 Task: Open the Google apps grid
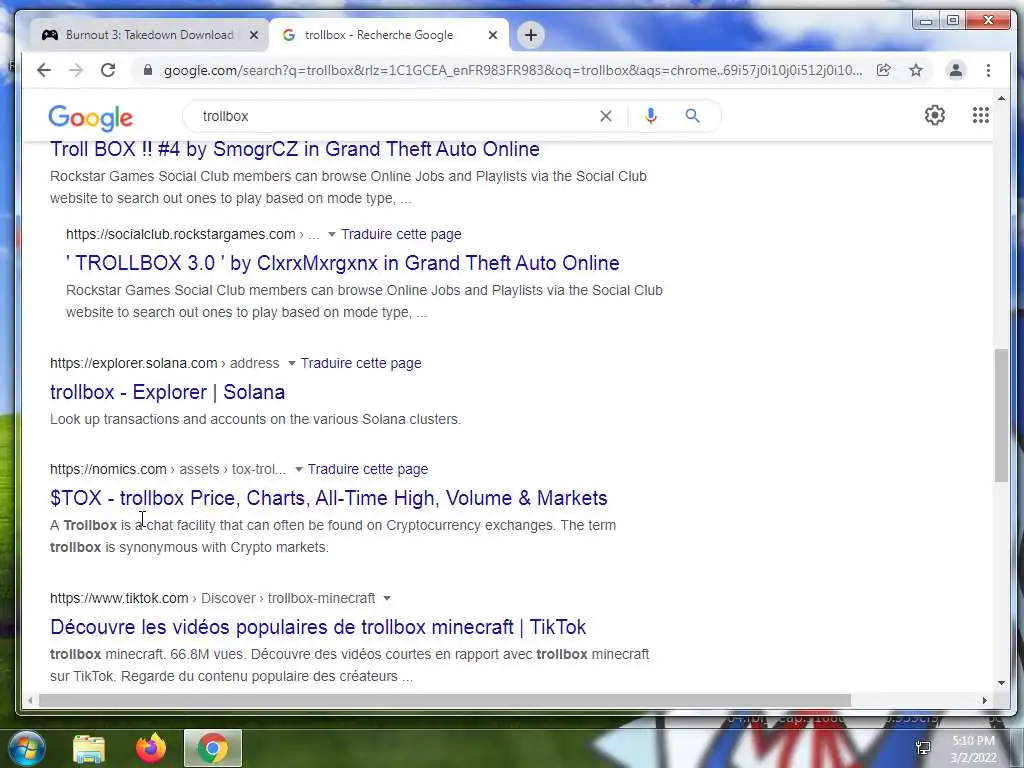click(x=980, y=116)
